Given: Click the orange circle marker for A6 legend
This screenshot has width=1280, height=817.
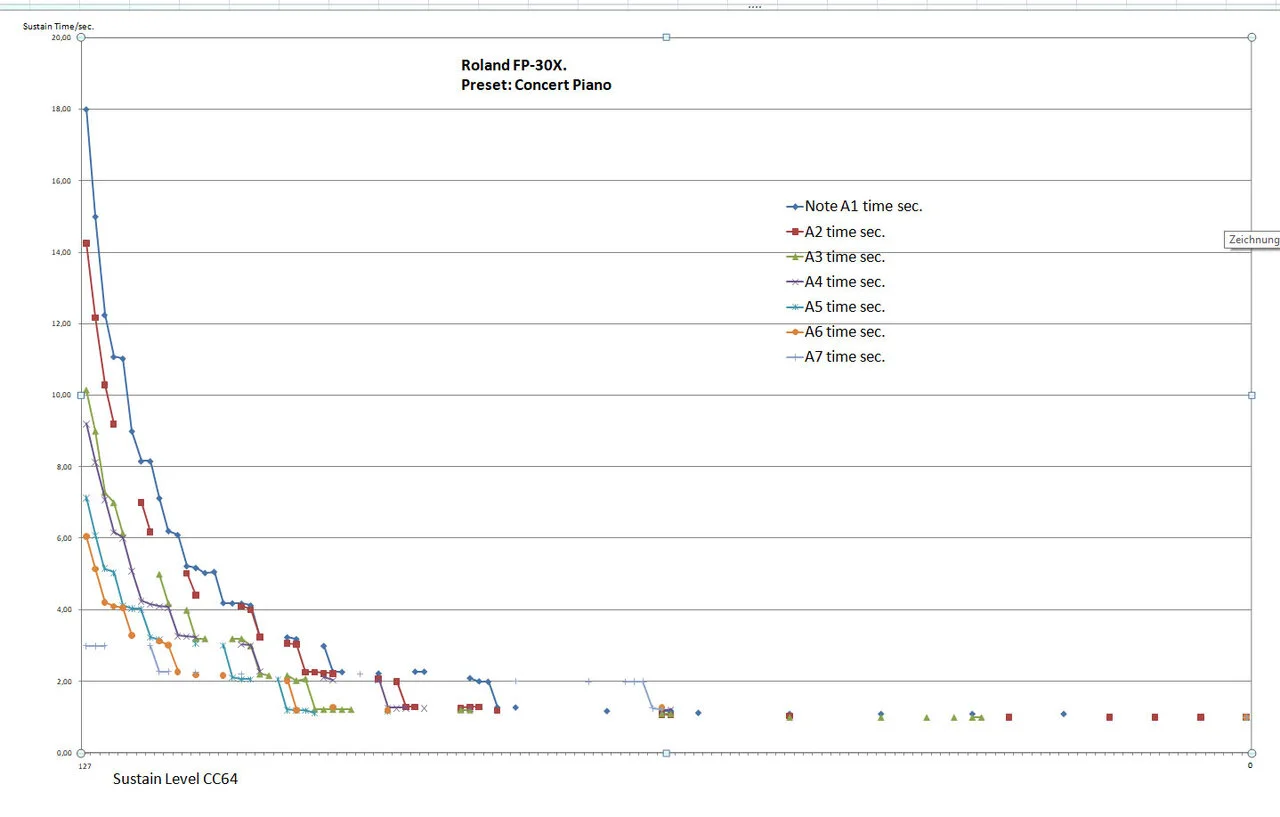Looking at the screenshot, I should coord(795,332).
